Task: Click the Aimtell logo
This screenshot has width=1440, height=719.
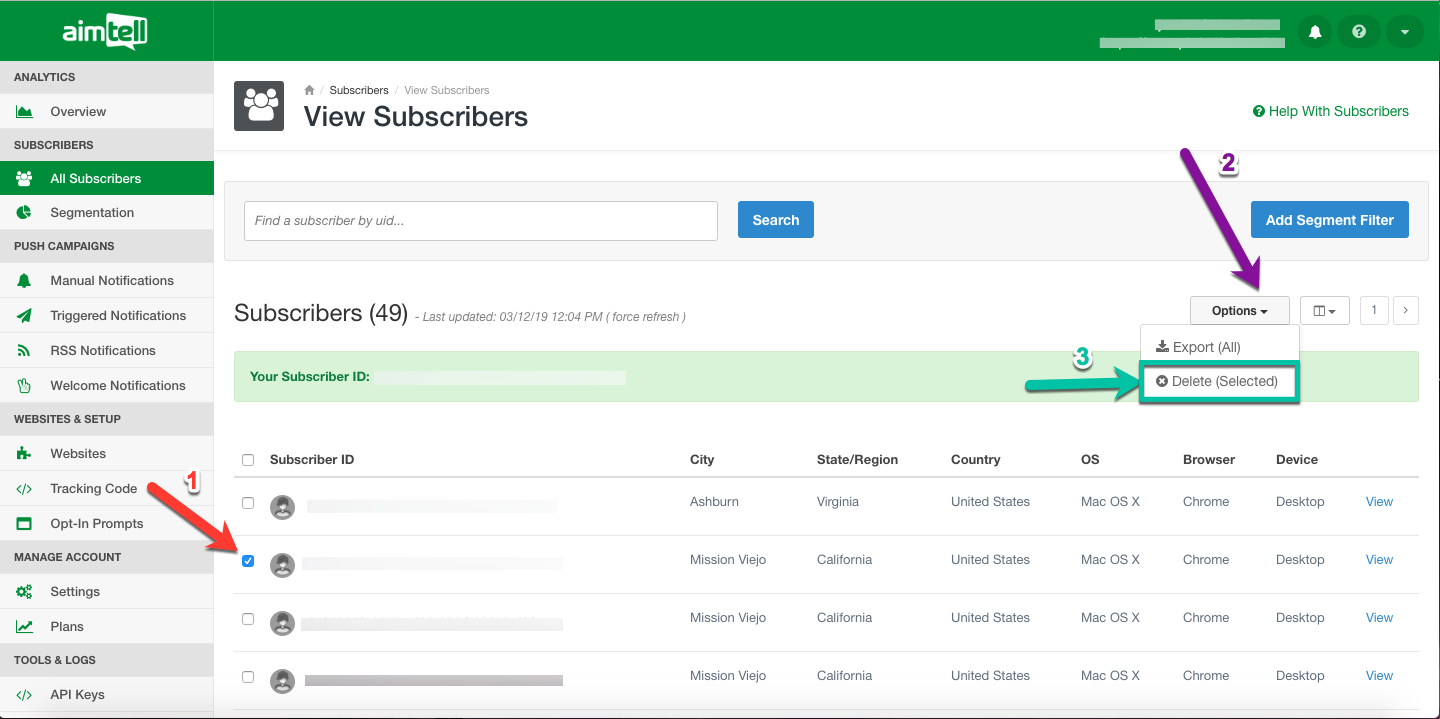Action: 105,32
